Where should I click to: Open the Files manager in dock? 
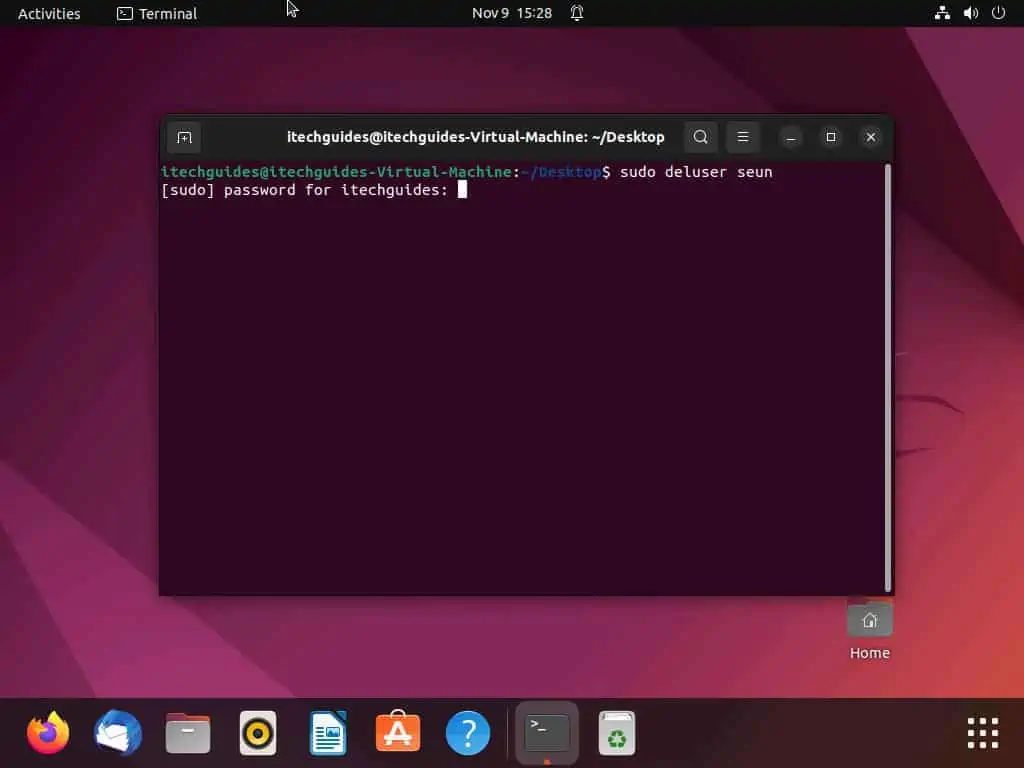tap(188, 733)
